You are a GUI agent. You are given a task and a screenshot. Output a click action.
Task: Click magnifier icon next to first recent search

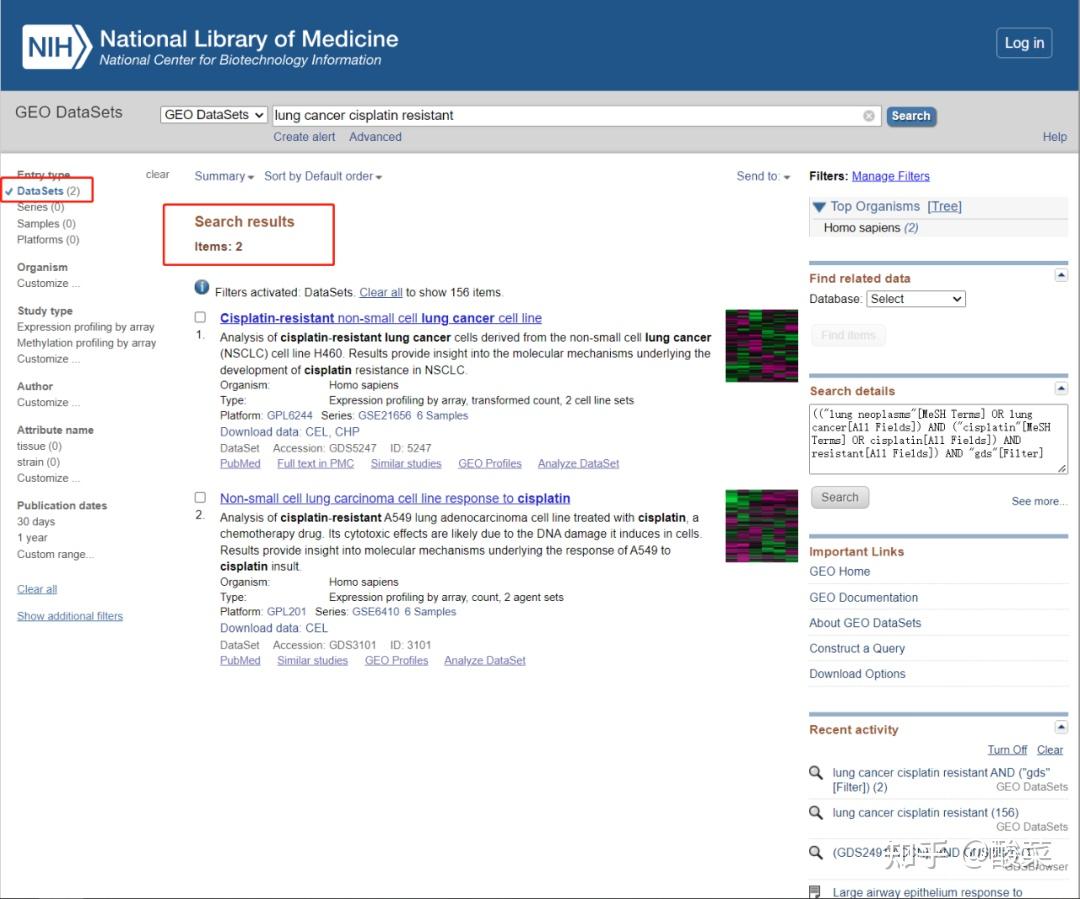[x=816, y=772]
